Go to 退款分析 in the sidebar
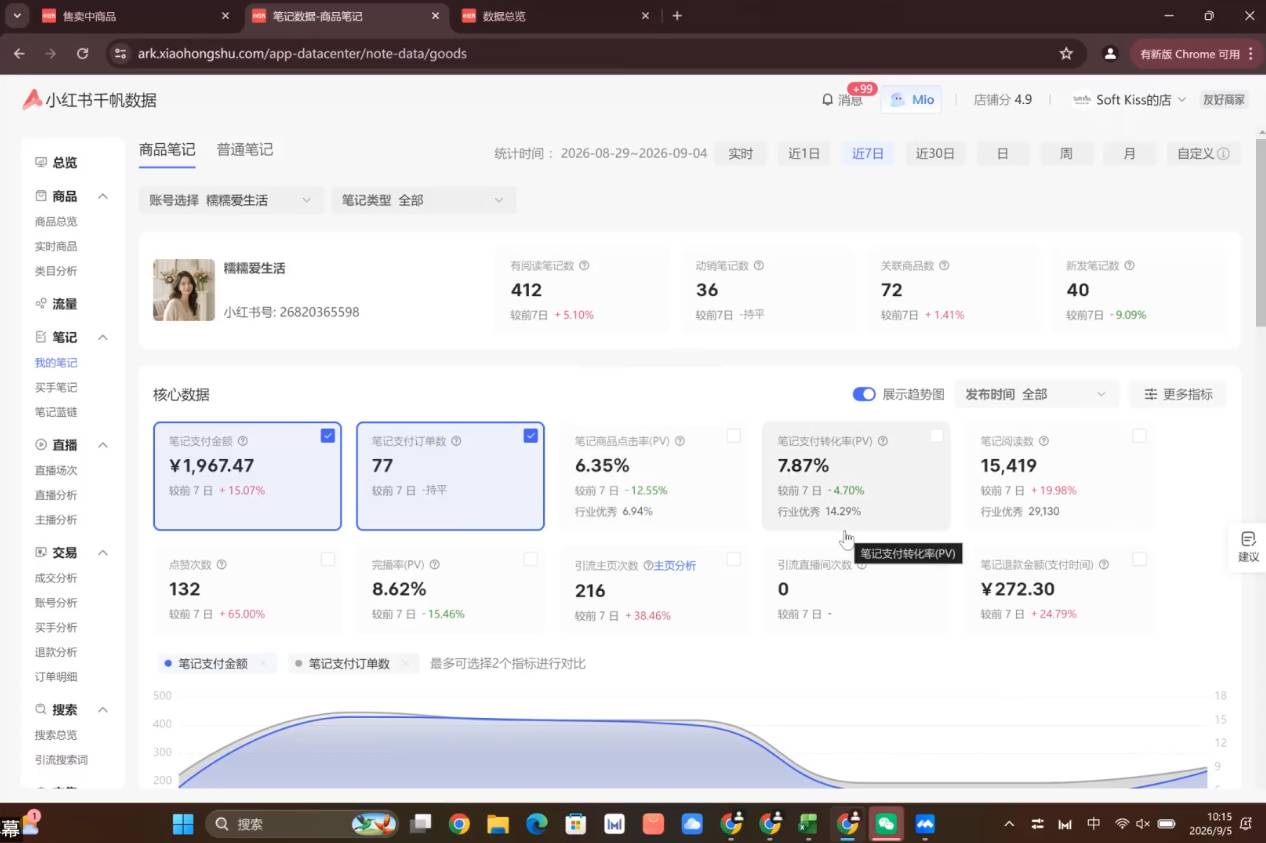The image size is (1266, 843). pos(56,652)
